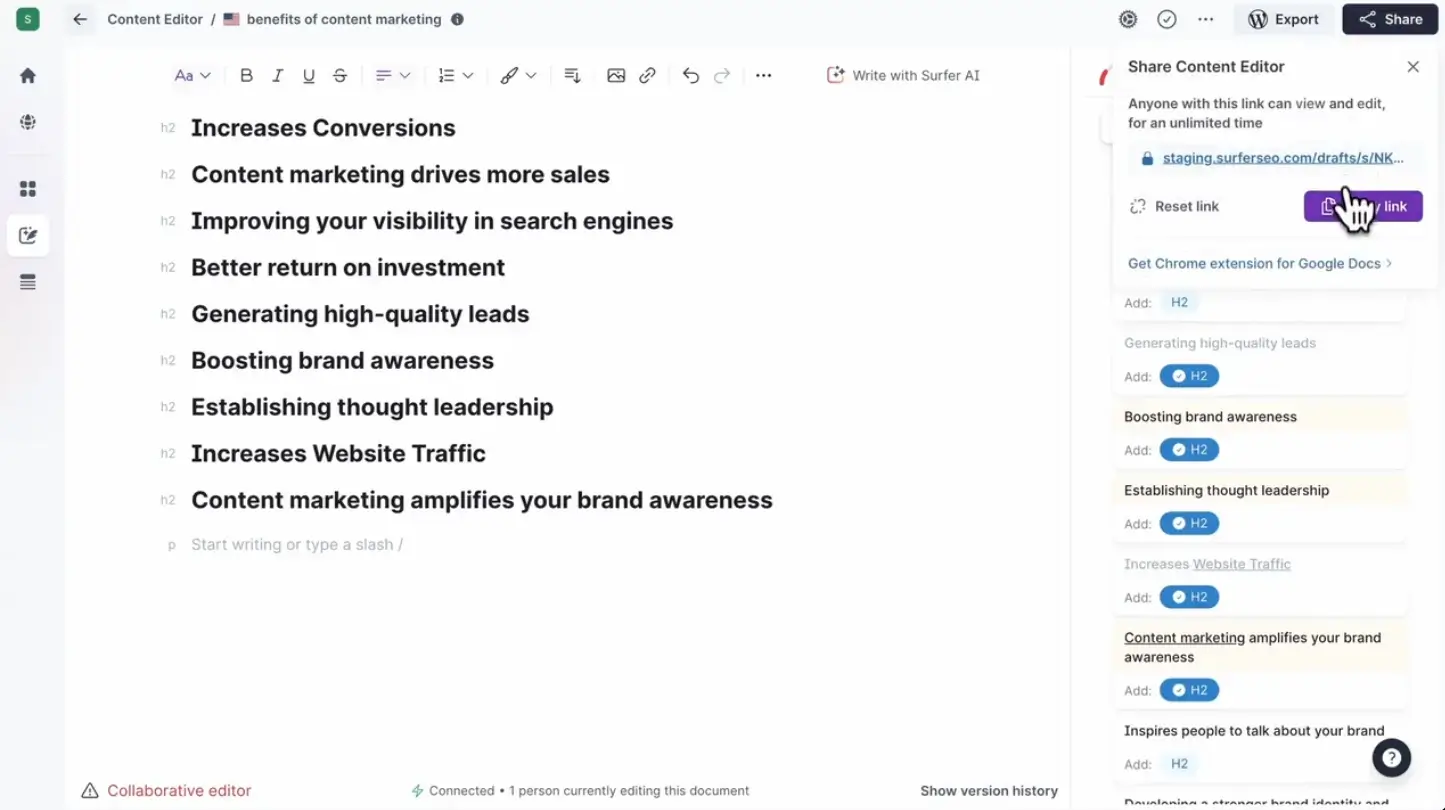The width and height of the screenshot is (1445, 810).
Task: Add H2 for Inspires people to talk
Action: pyautogui.click(x=1179, y=764)
